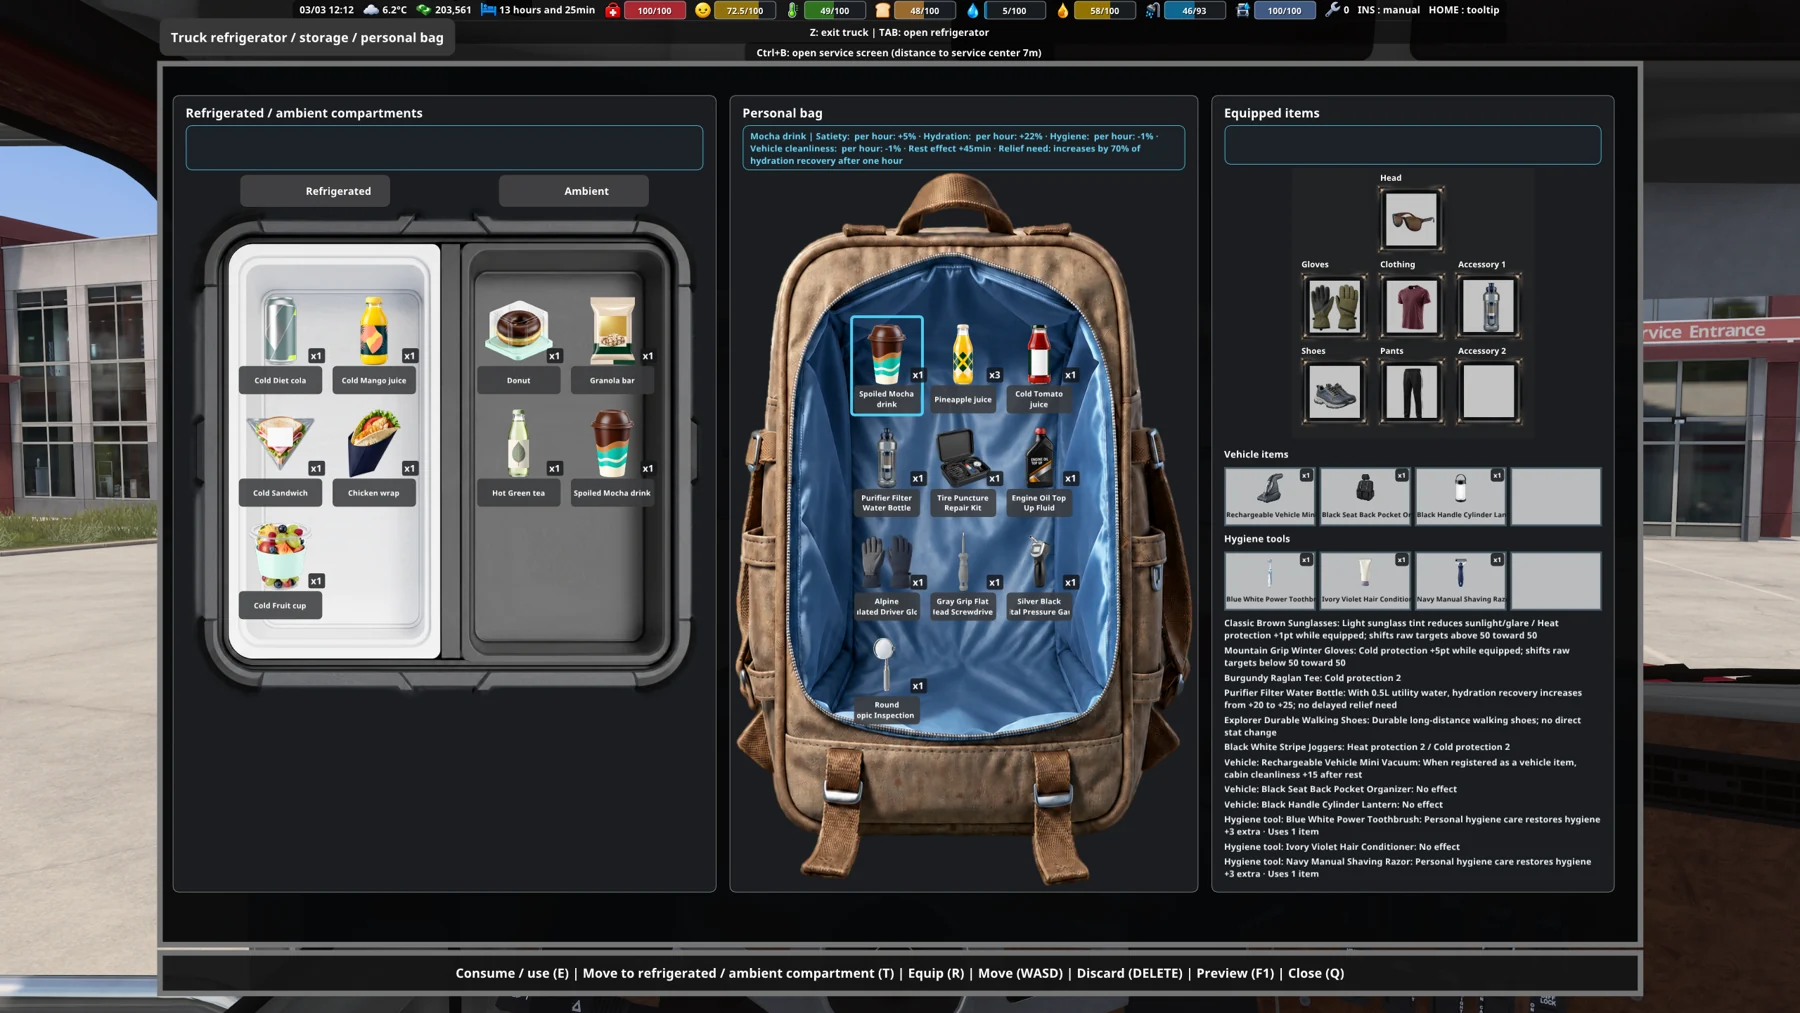1800x1013 pixels.
Task: Switch to the Ambient compartment tab
Action: (574, 191)
